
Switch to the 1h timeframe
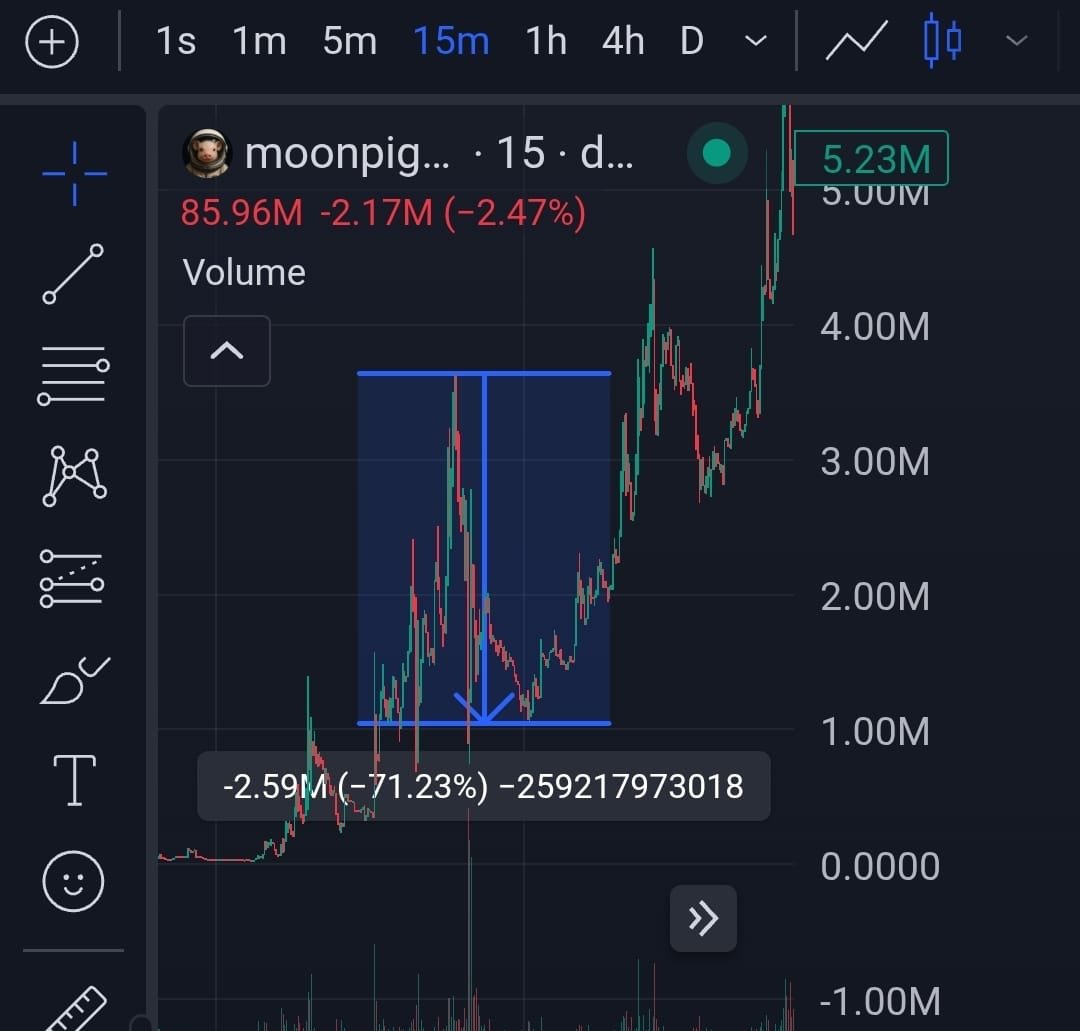[546, 41]
